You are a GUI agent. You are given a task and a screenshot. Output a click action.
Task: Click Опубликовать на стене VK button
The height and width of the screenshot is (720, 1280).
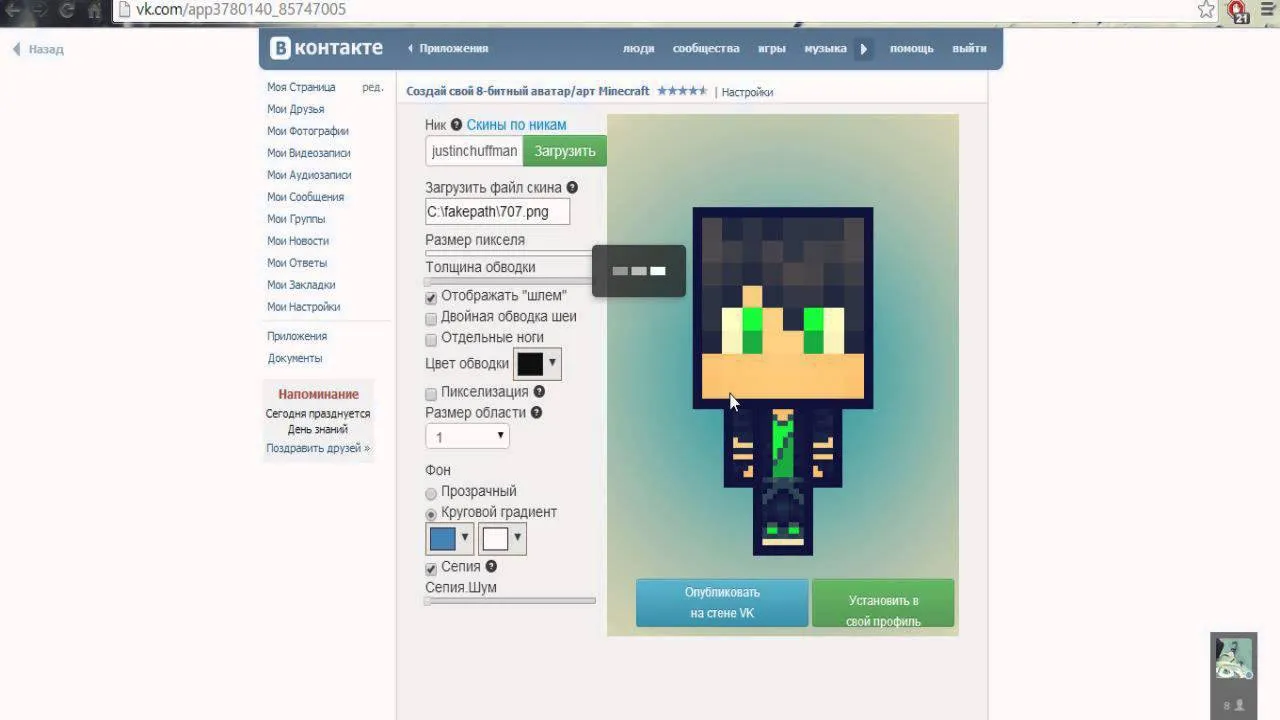tap(722, 603)
